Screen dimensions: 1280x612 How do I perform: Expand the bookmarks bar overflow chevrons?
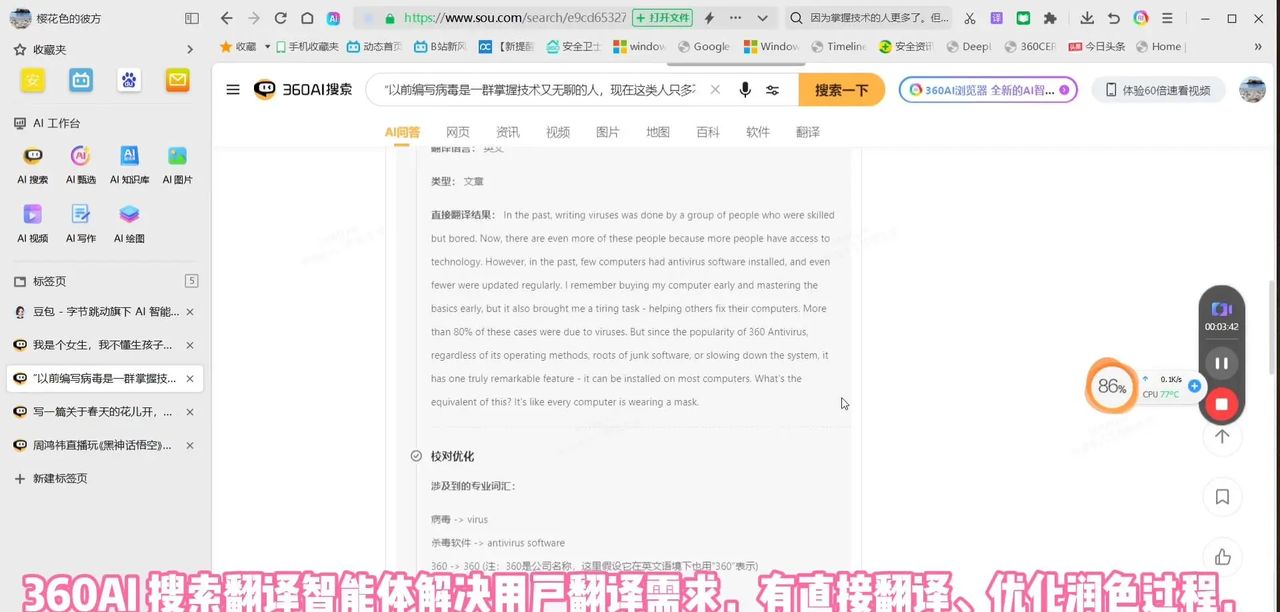pyautogui.click(x=1258, y=46)
